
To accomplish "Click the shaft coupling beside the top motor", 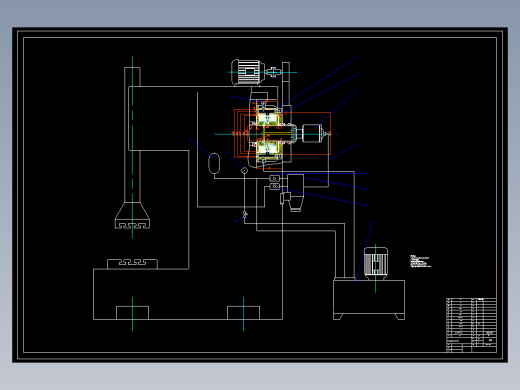I will (x=273, y=72).
